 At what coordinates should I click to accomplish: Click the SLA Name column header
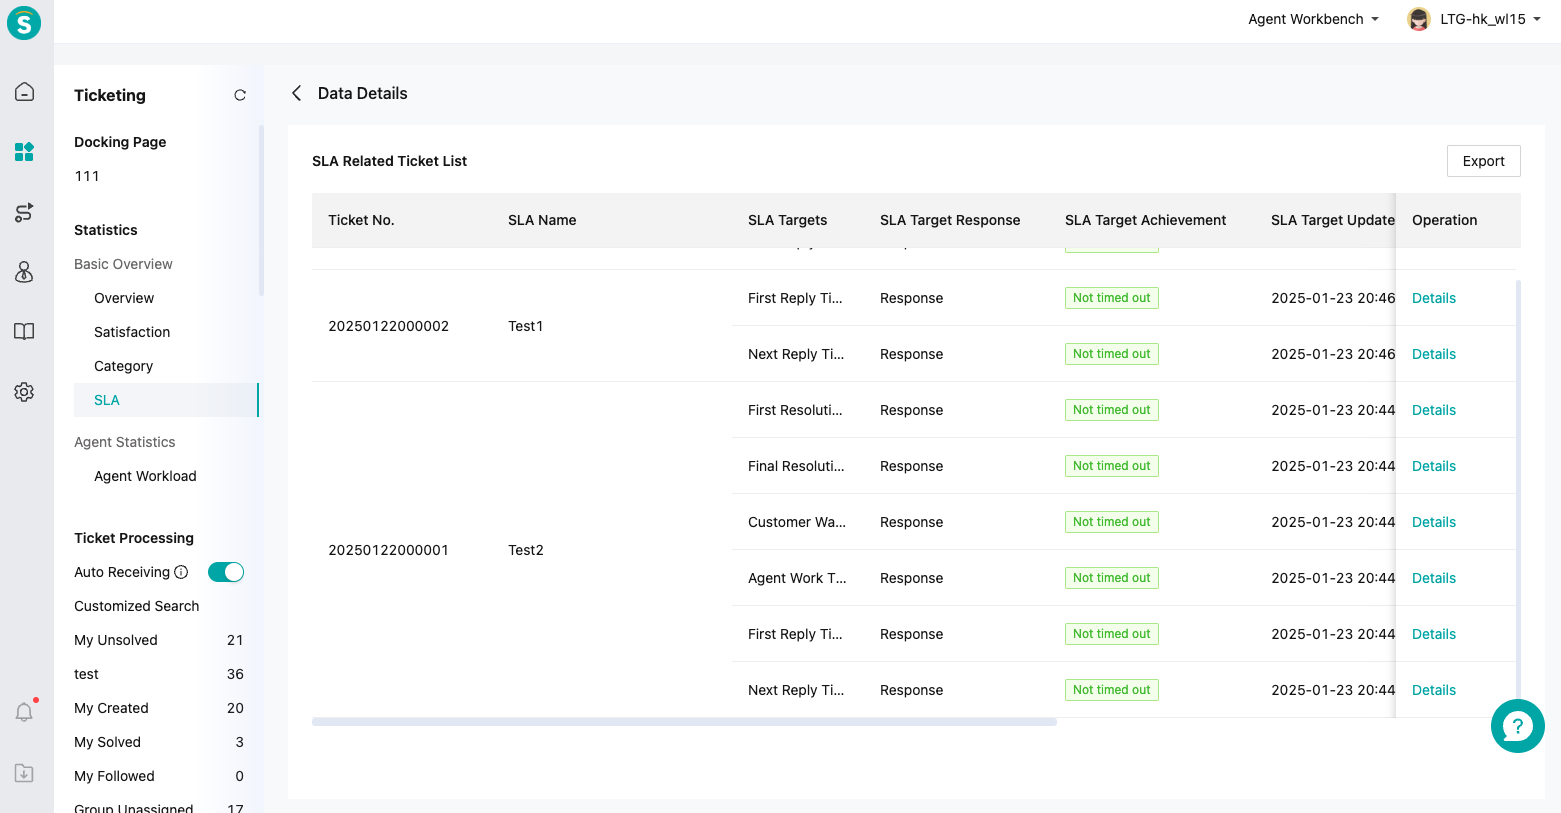542,220
